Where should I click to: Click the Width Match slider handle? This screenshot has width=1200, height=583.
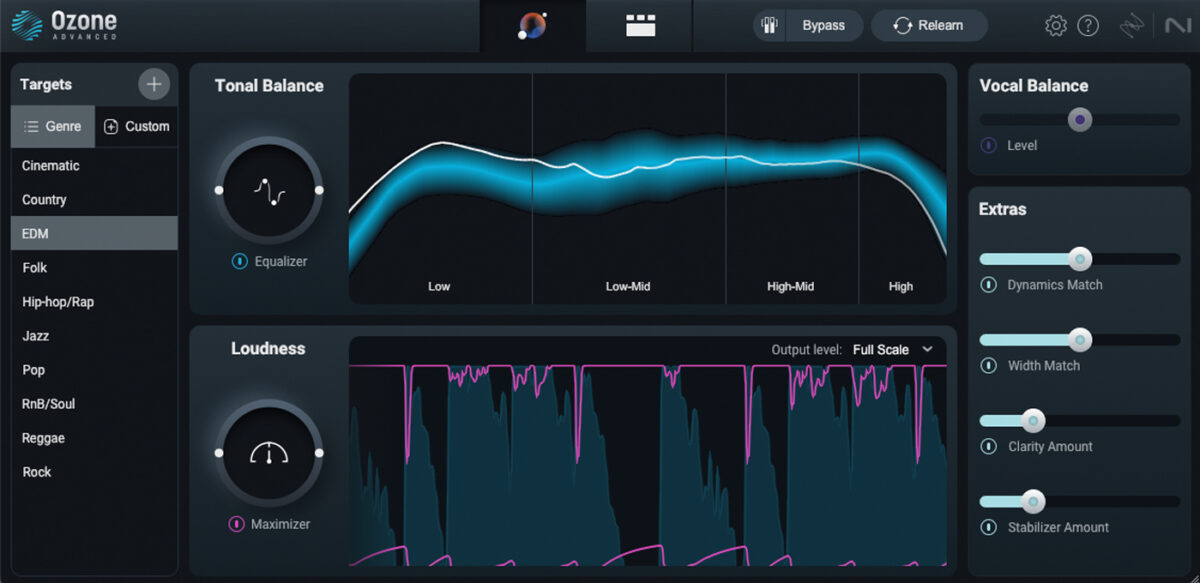1079,340
